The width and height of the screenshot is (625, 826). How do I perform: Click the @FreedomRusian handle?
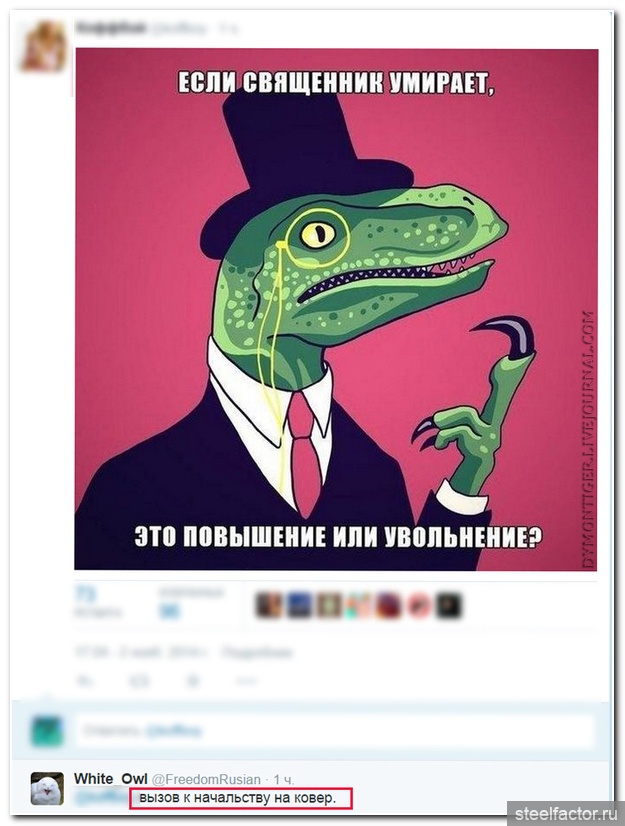(206, 779)
